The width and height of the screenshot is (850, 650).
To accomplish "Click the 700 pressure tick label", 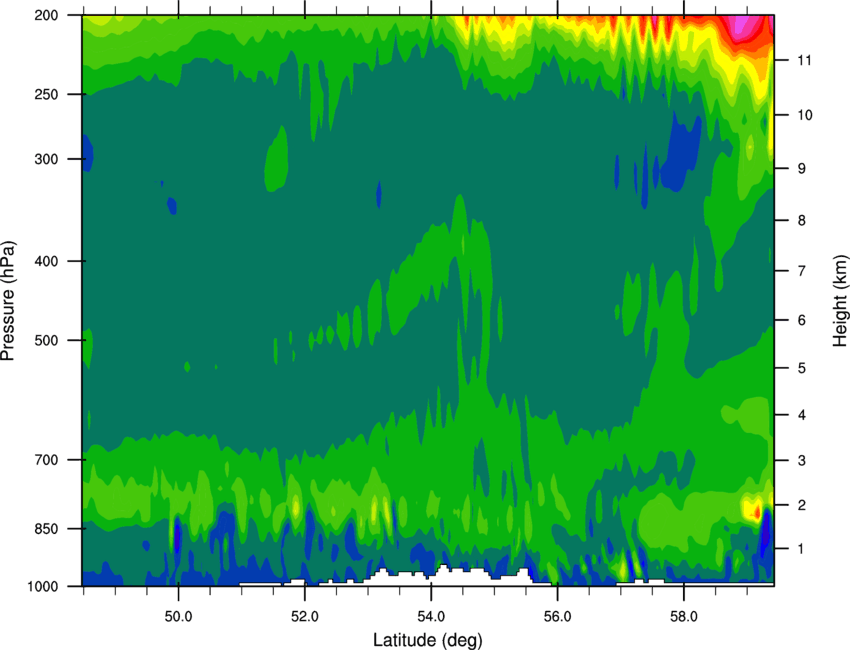I will [x=46, y=460].
